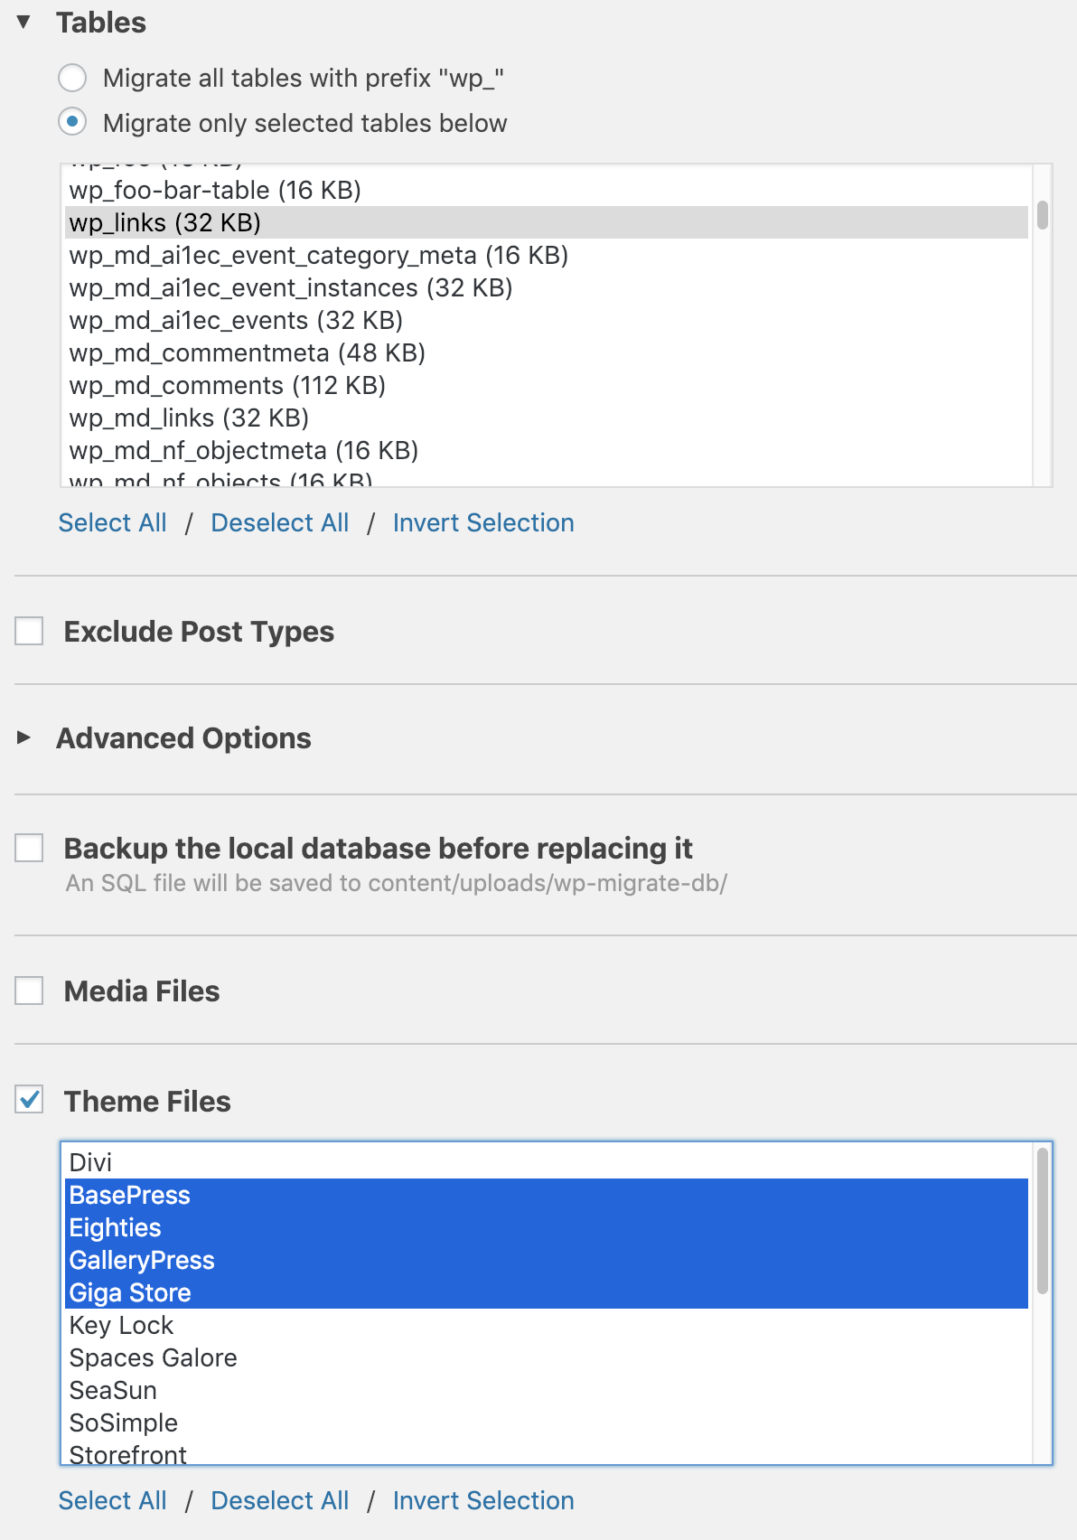1077x1540 pixels.
Task: Enable the Exclude Post Types checkbox
Action: 29,631
